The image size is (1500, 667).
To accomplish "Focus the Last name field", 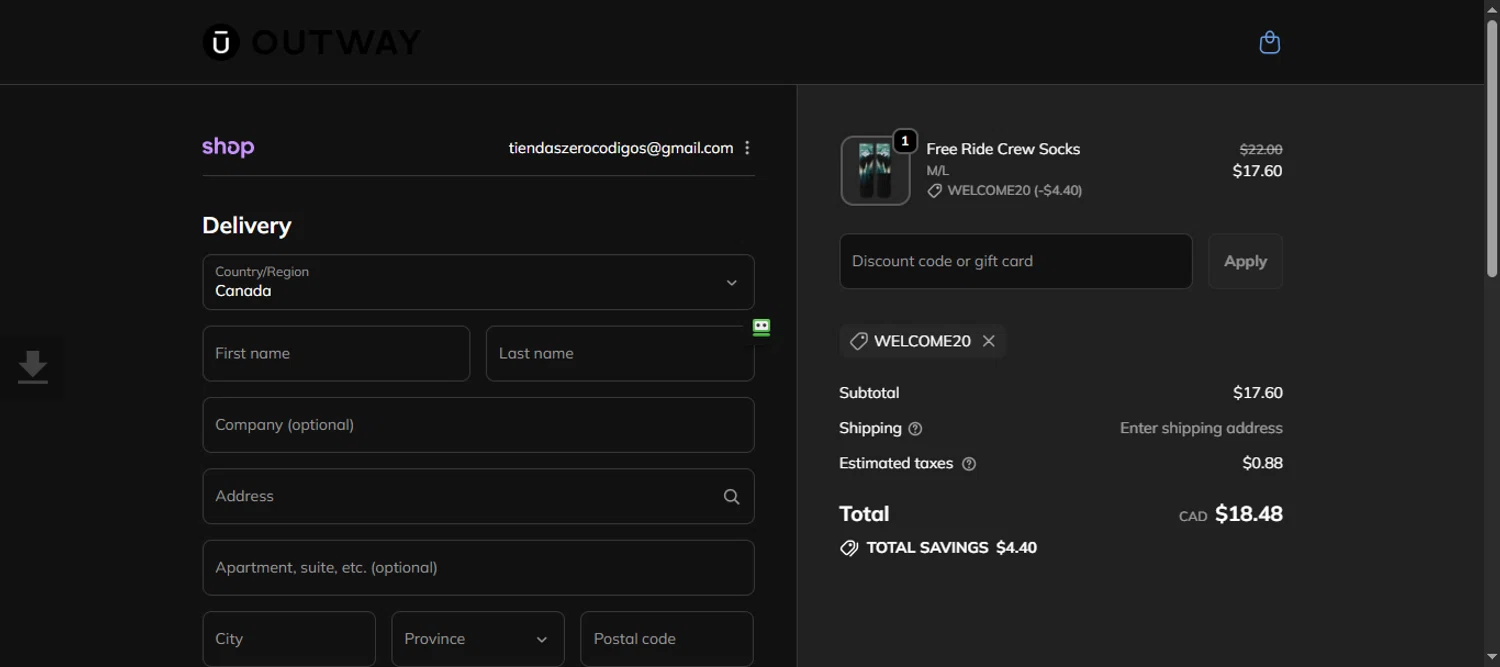I will pos(620,353).
